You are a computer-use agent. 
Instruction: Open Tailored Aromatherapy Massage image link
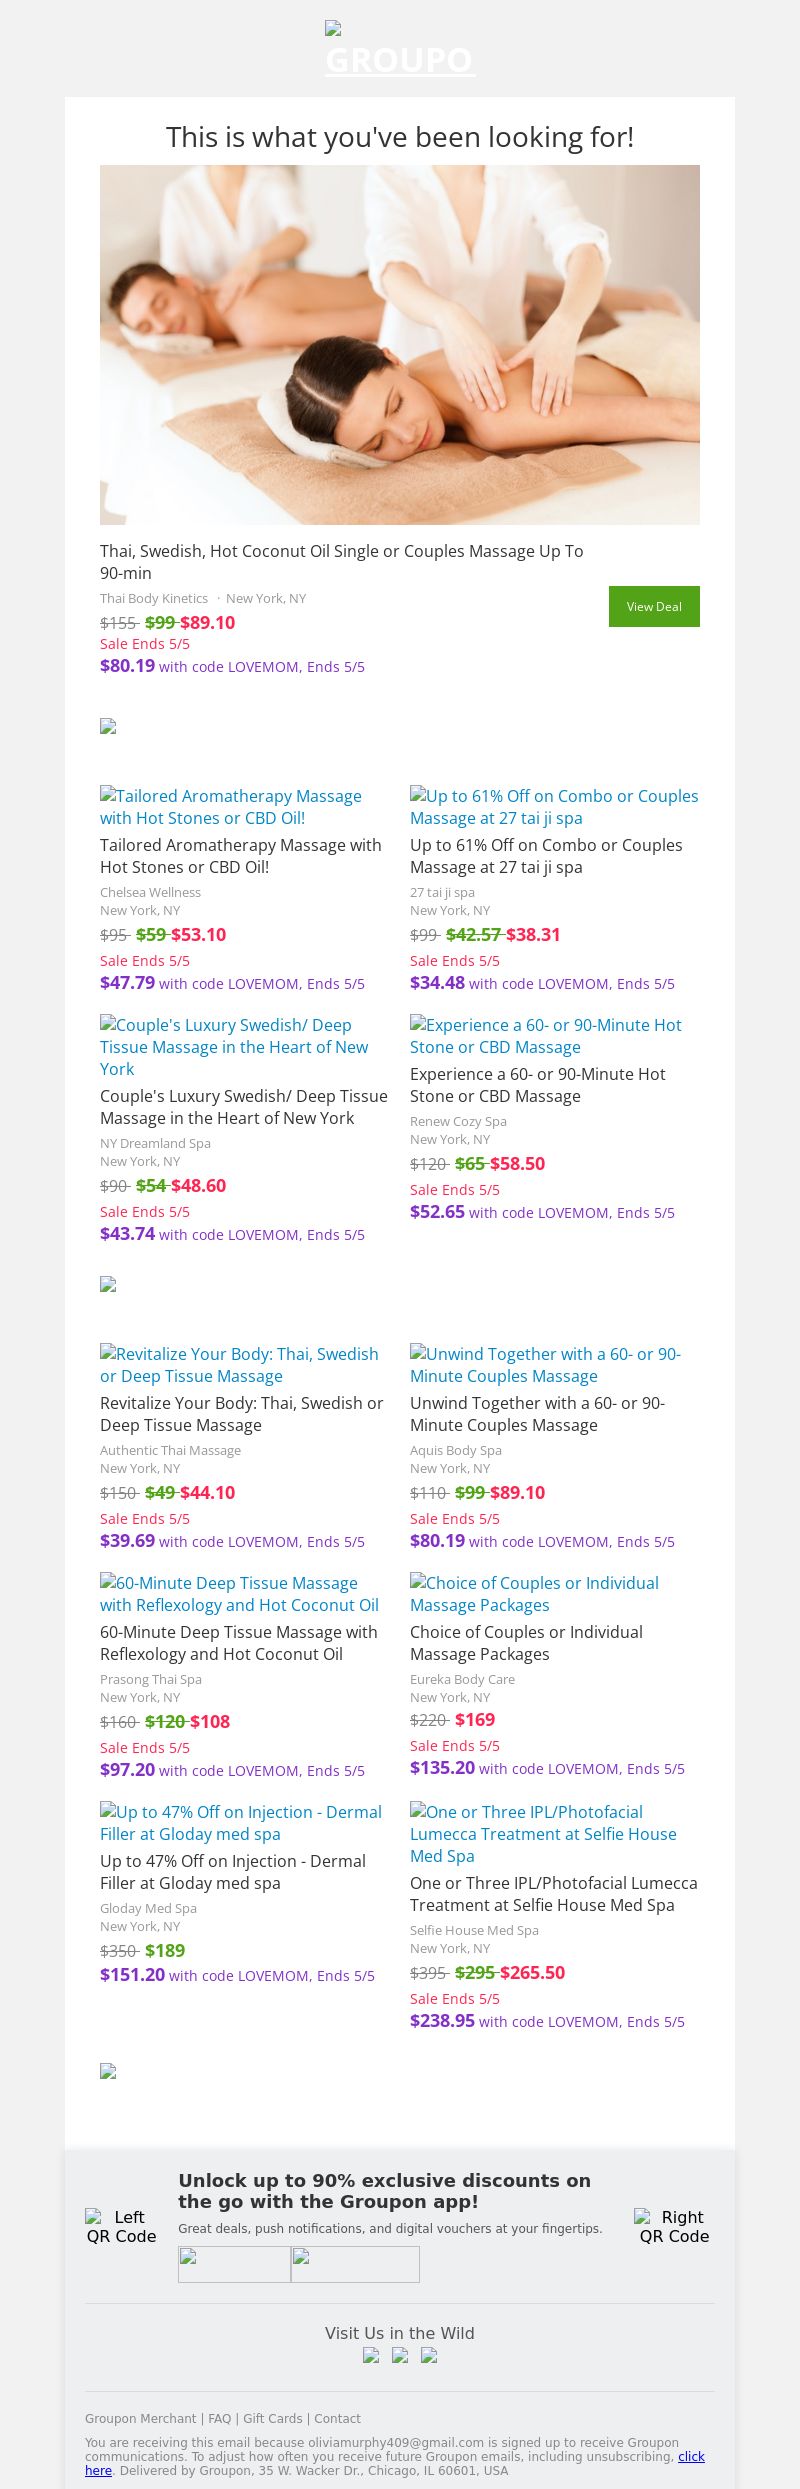[231, 807]
